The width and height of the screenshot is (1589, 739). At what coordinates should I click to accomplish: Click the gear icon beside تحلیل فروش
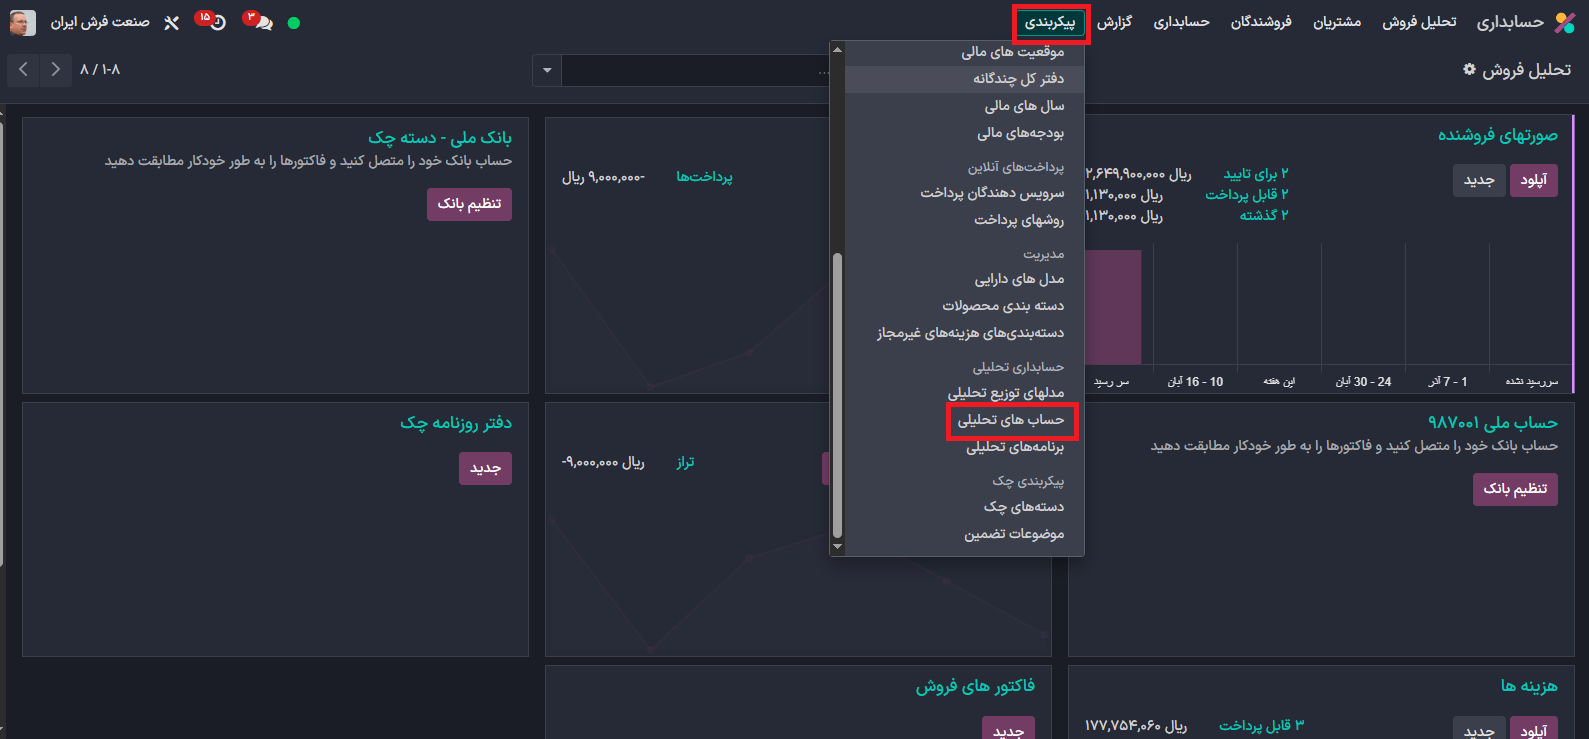click(1469, 69)
